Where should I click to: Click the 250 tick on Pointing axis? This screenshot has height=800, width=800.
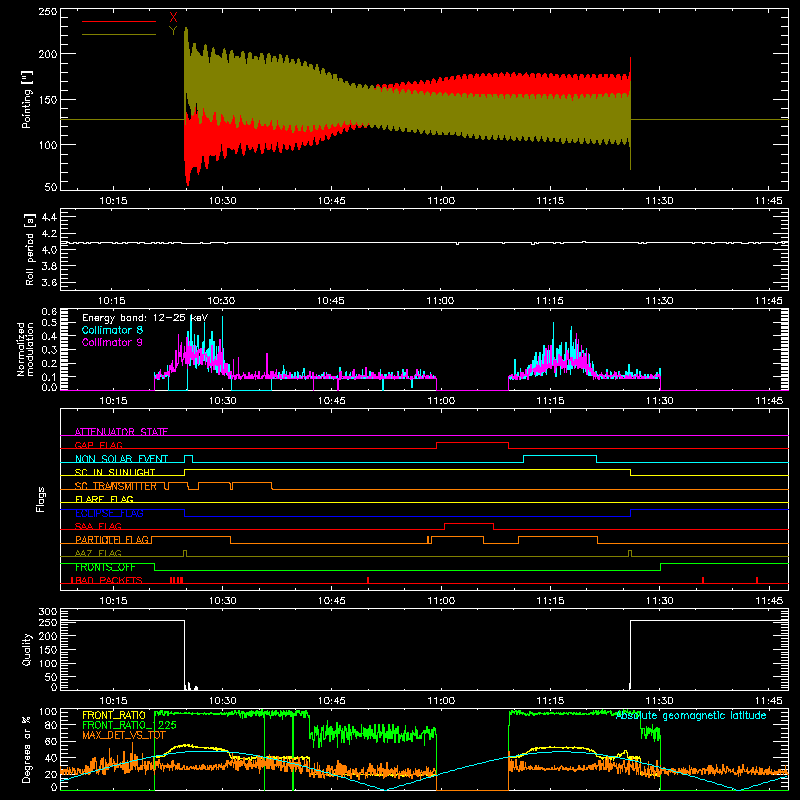[48, 12]
